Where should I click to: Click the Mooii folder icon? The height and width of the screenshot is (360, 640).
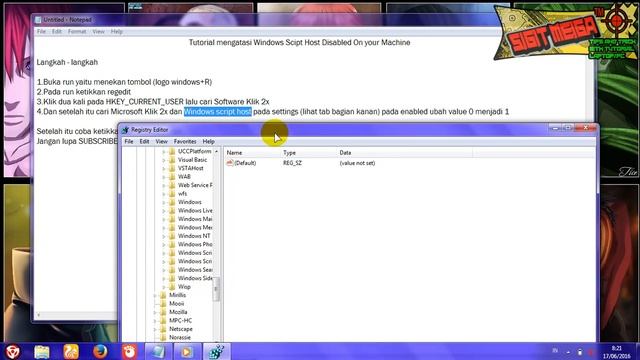pos(163,304)
